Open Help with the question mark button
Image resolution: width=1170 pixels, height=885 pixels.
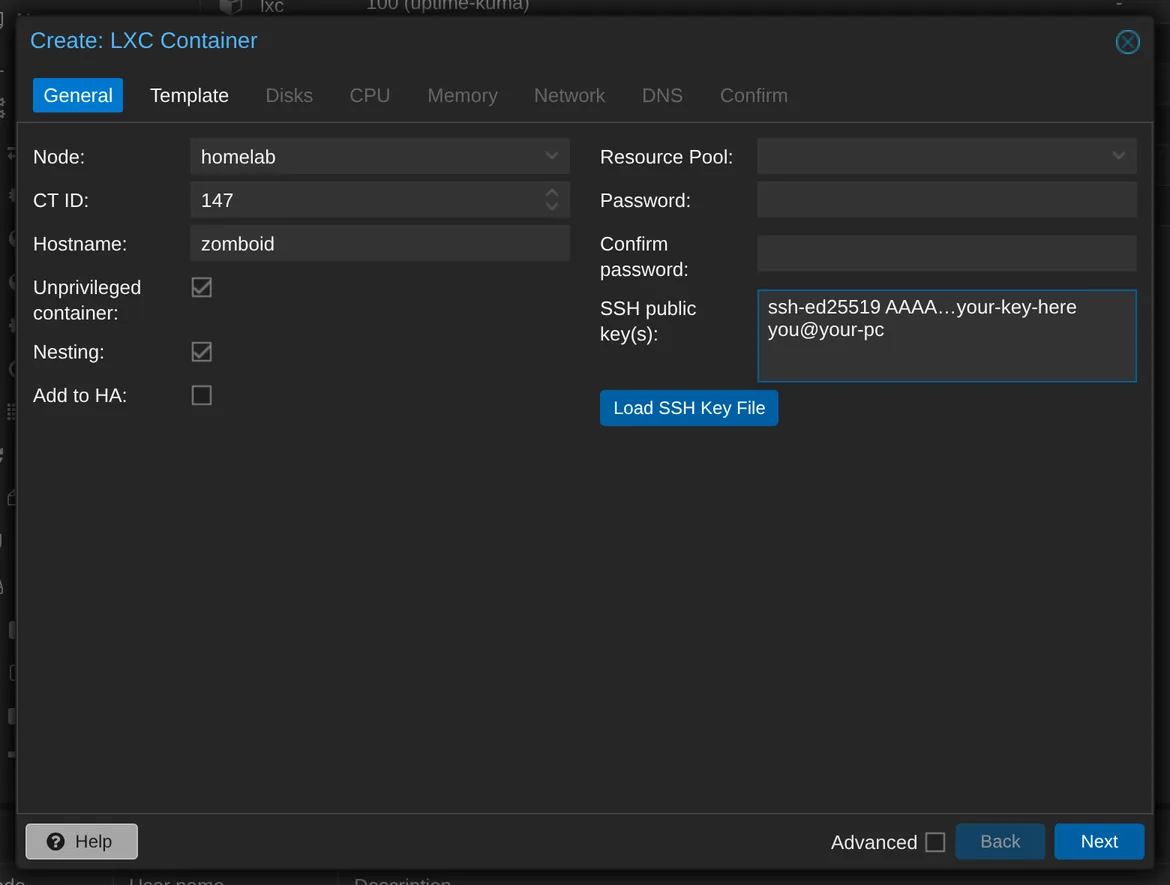81,842
